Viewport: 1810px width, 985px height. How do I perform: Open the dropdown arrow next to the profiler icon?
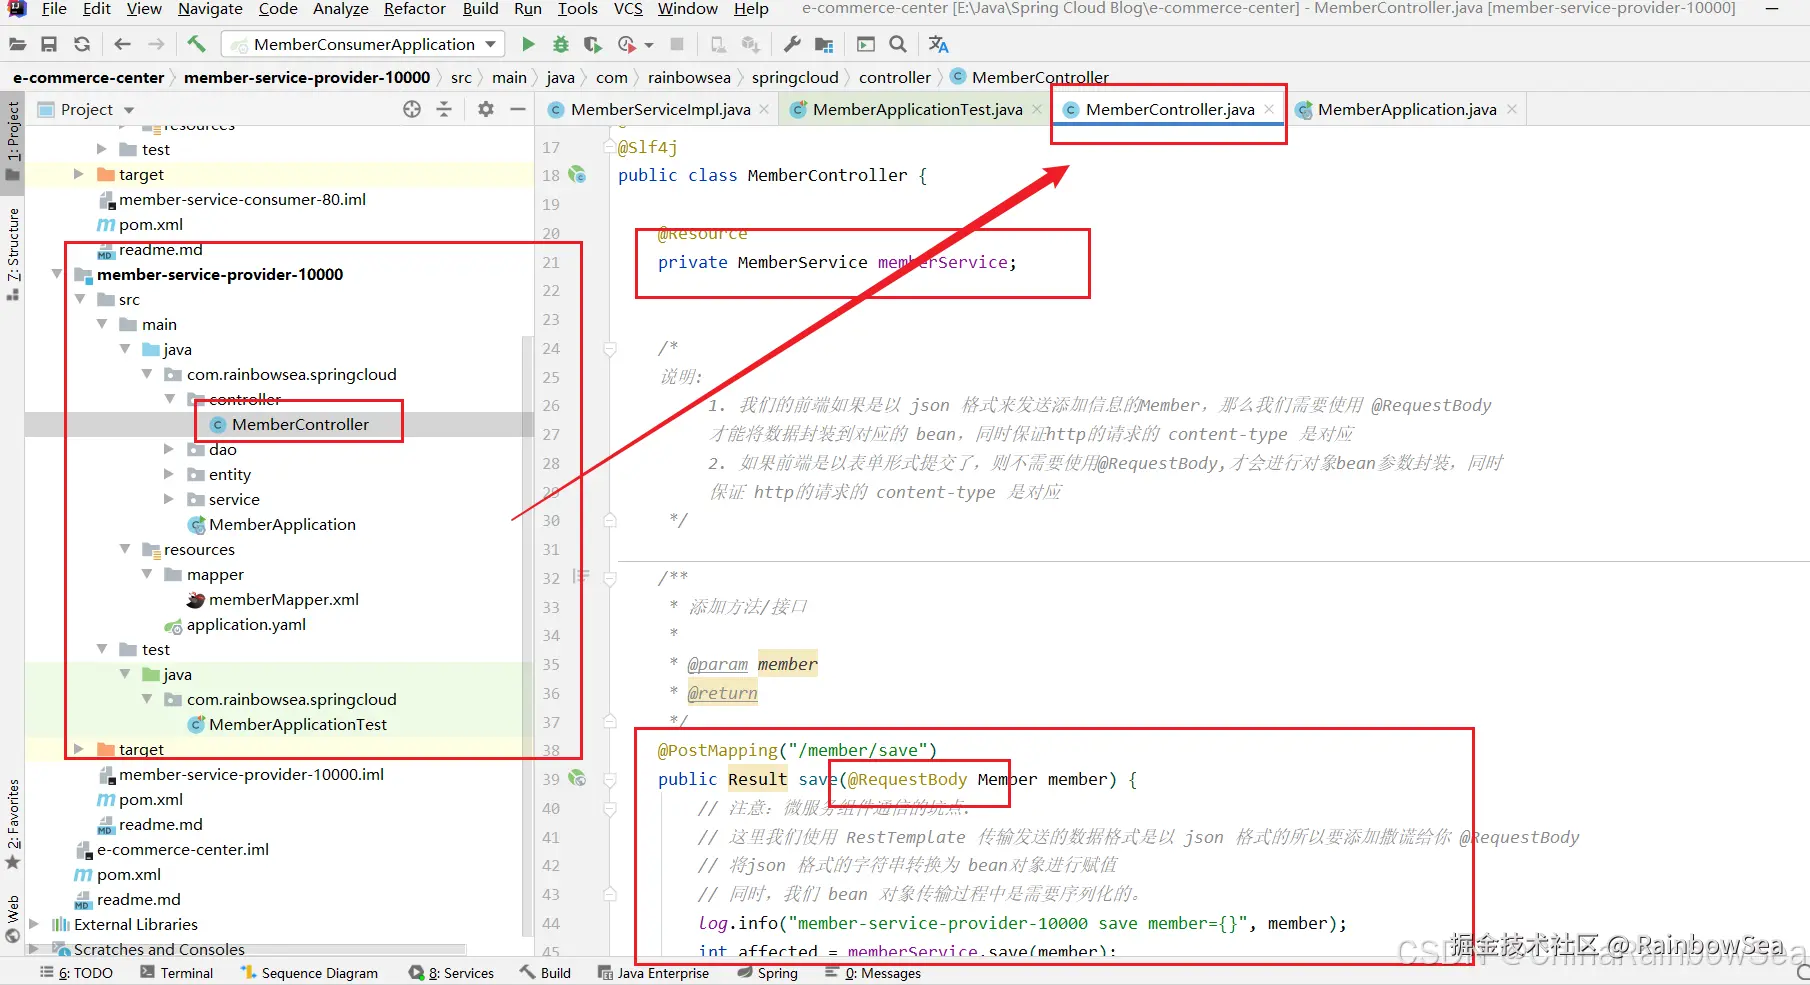649,45
